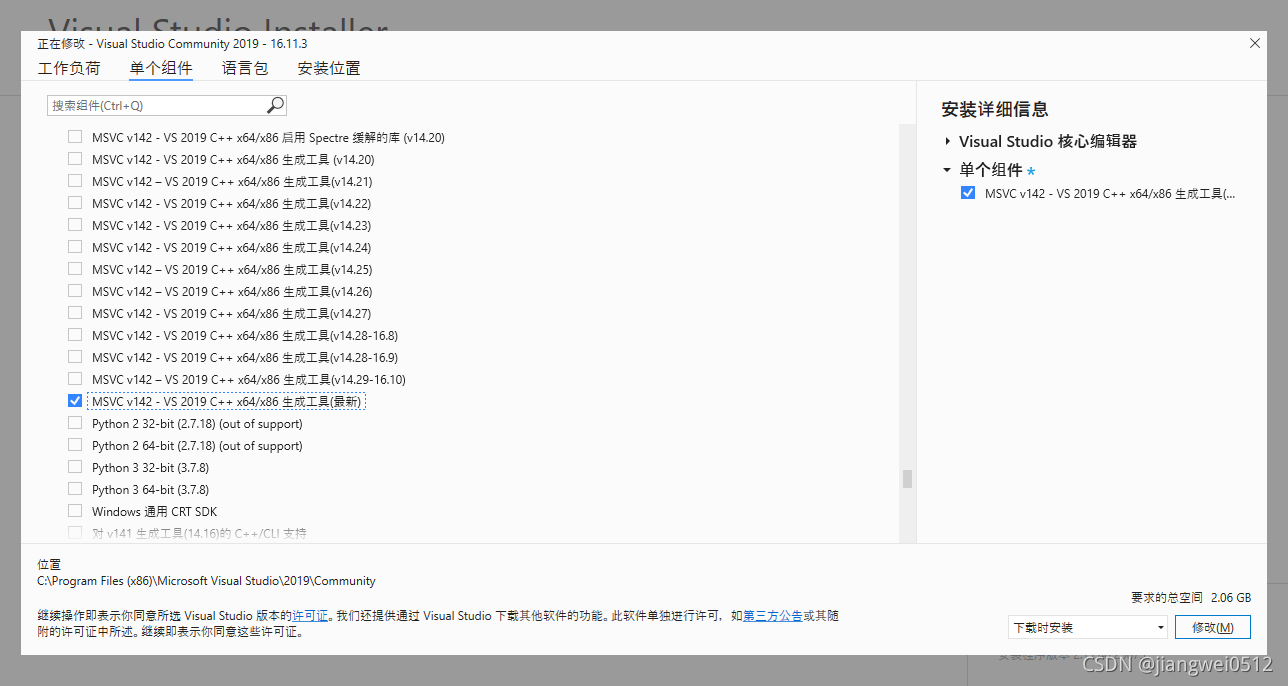Tick MSVC v142 生成工具(v14.29-16.10) checkbox
Viewport: 1288px width, 686px height.
point(75,379)
